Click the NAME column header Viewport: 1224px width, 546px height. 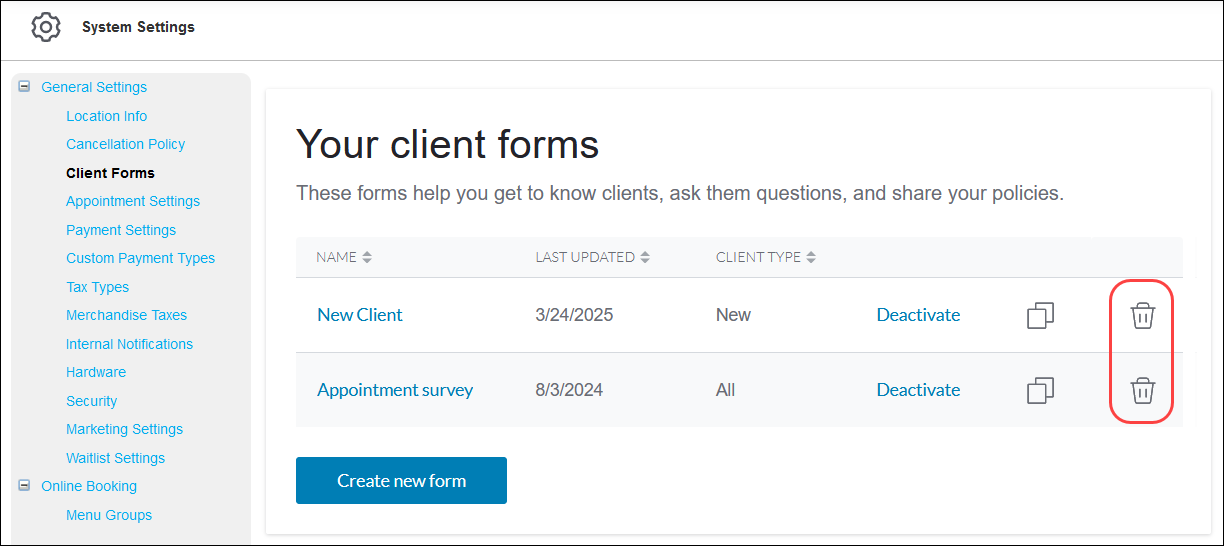tap(337, 257)
